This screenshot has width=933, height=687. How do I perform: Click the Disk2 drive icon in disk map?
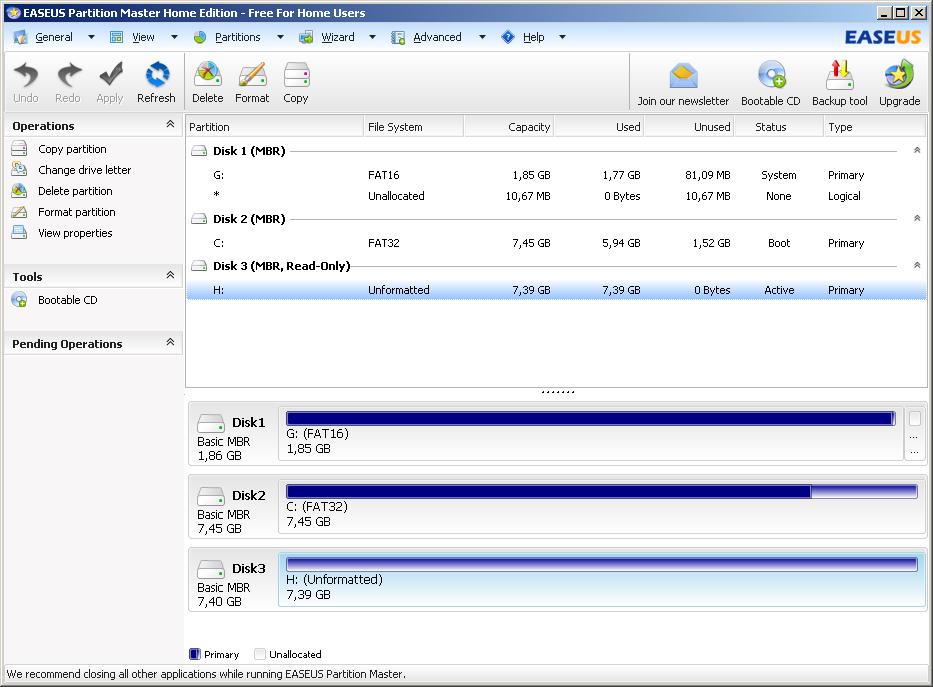click(x=211, y=496)
